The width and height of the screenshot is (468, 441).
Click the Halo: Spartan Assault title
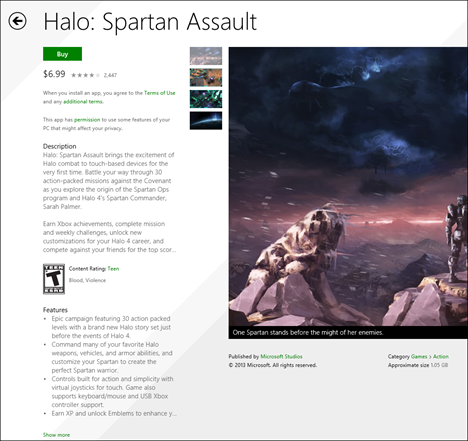[150, 22]
